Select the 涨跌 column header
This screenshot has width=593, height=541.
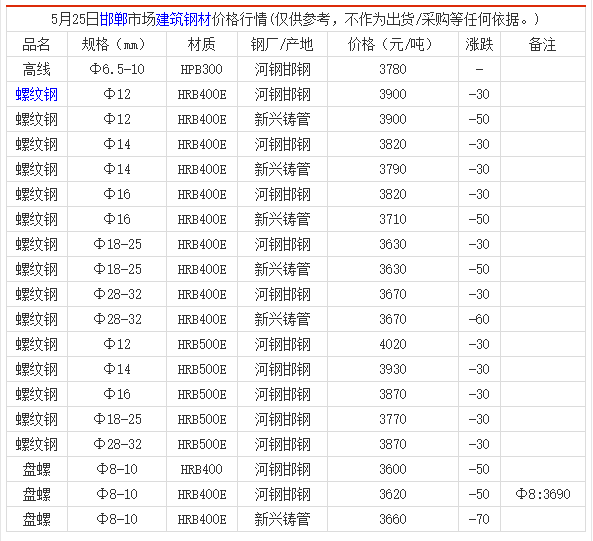pos(479,44)
